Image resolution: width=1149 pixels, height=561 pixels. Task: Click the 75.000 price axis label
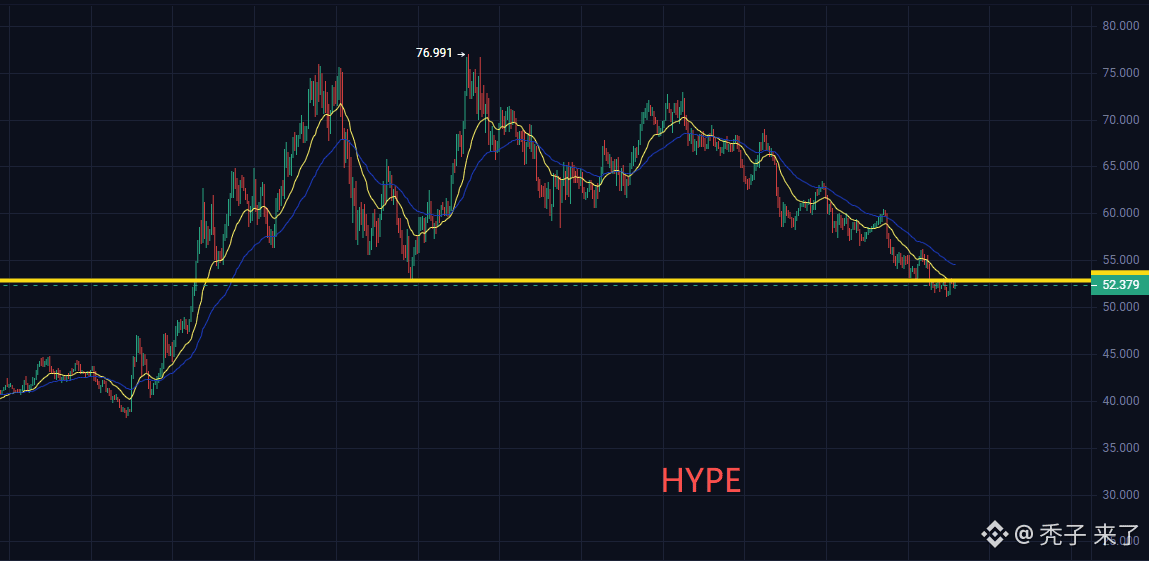[x=1120, y=73]
